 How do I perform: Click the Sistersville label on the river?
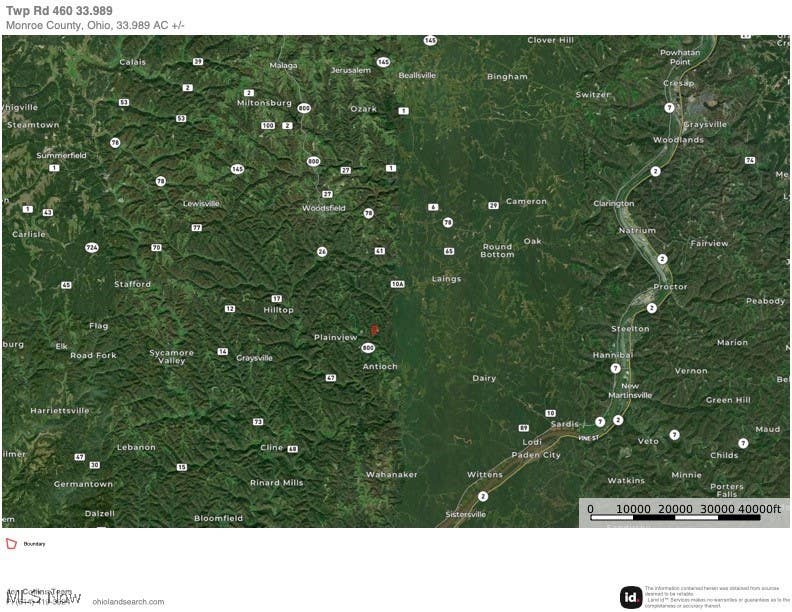[466, 514]
